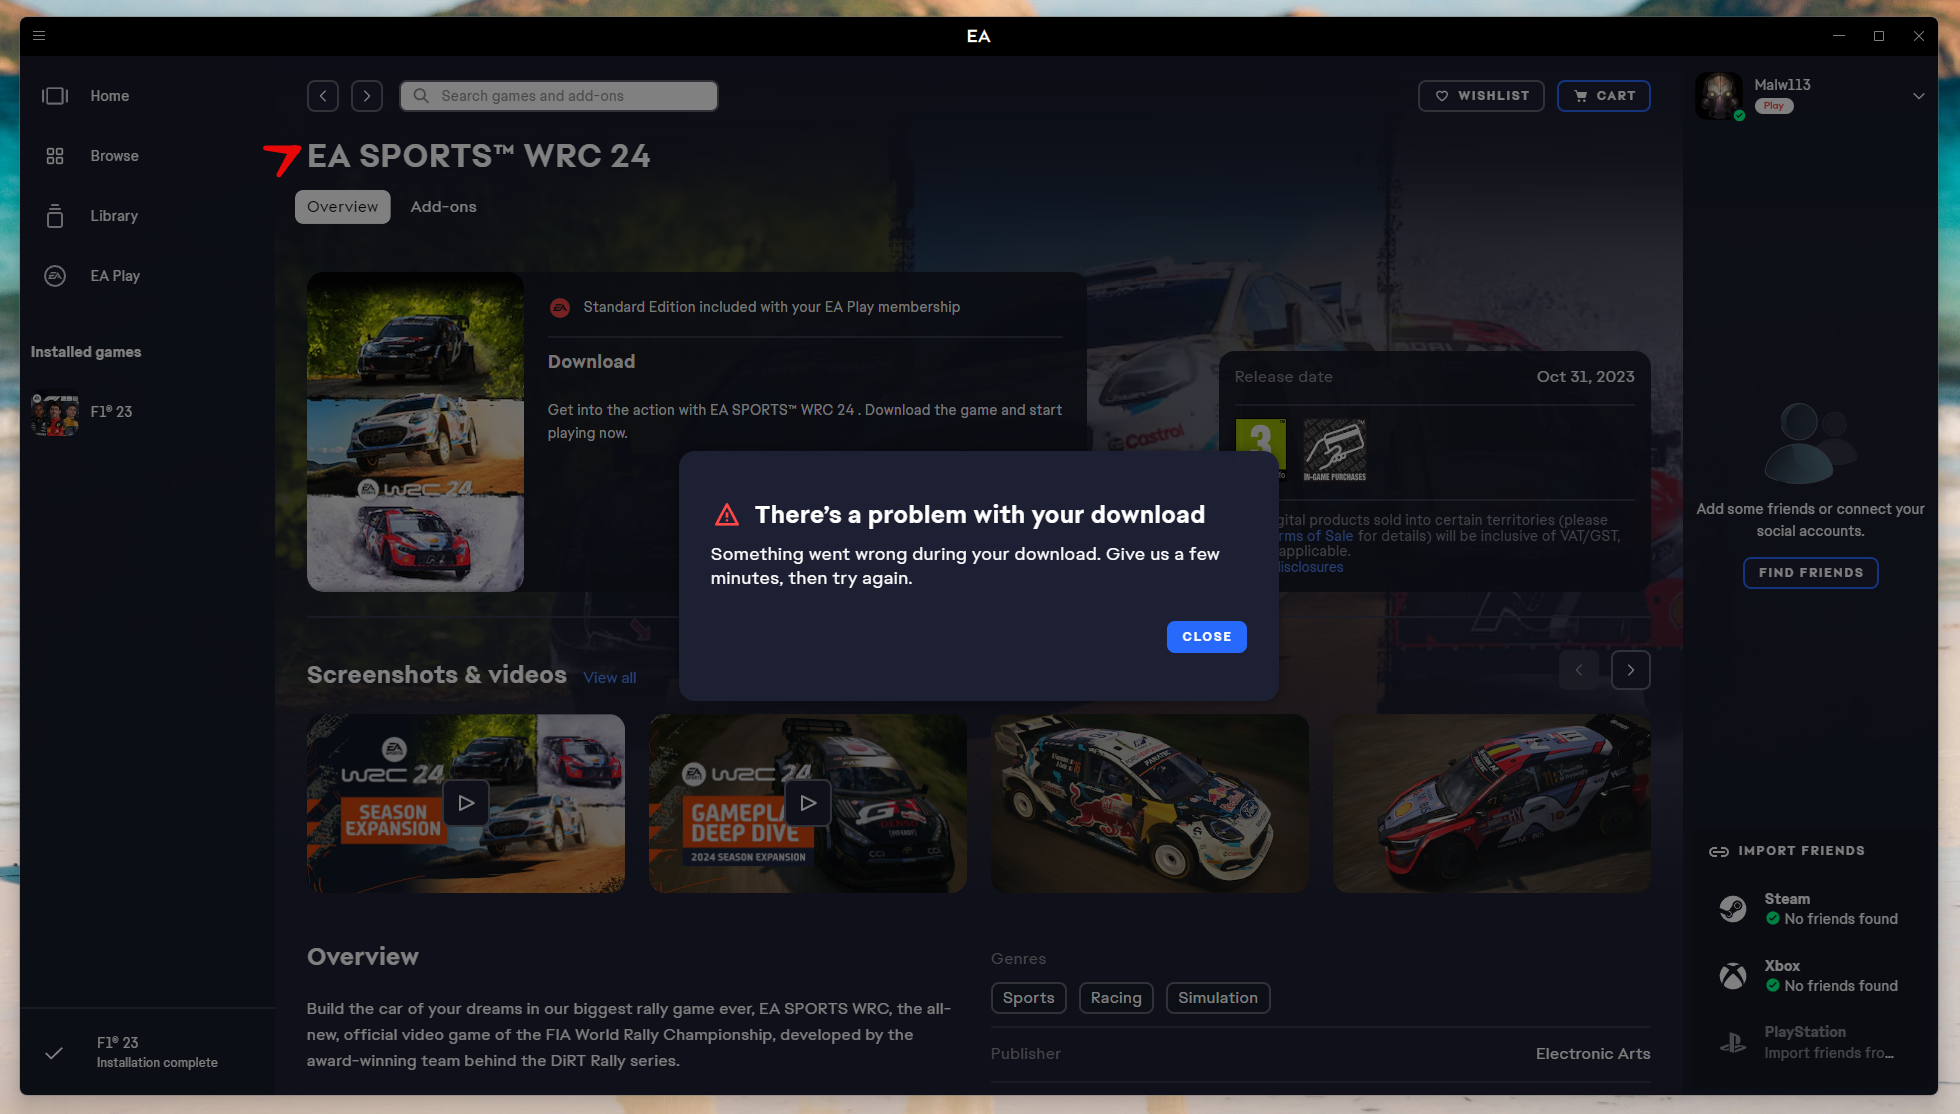This screenshot has height=1114, width=1960.
Task: Click the View all screenshots link
Action: 609,678
